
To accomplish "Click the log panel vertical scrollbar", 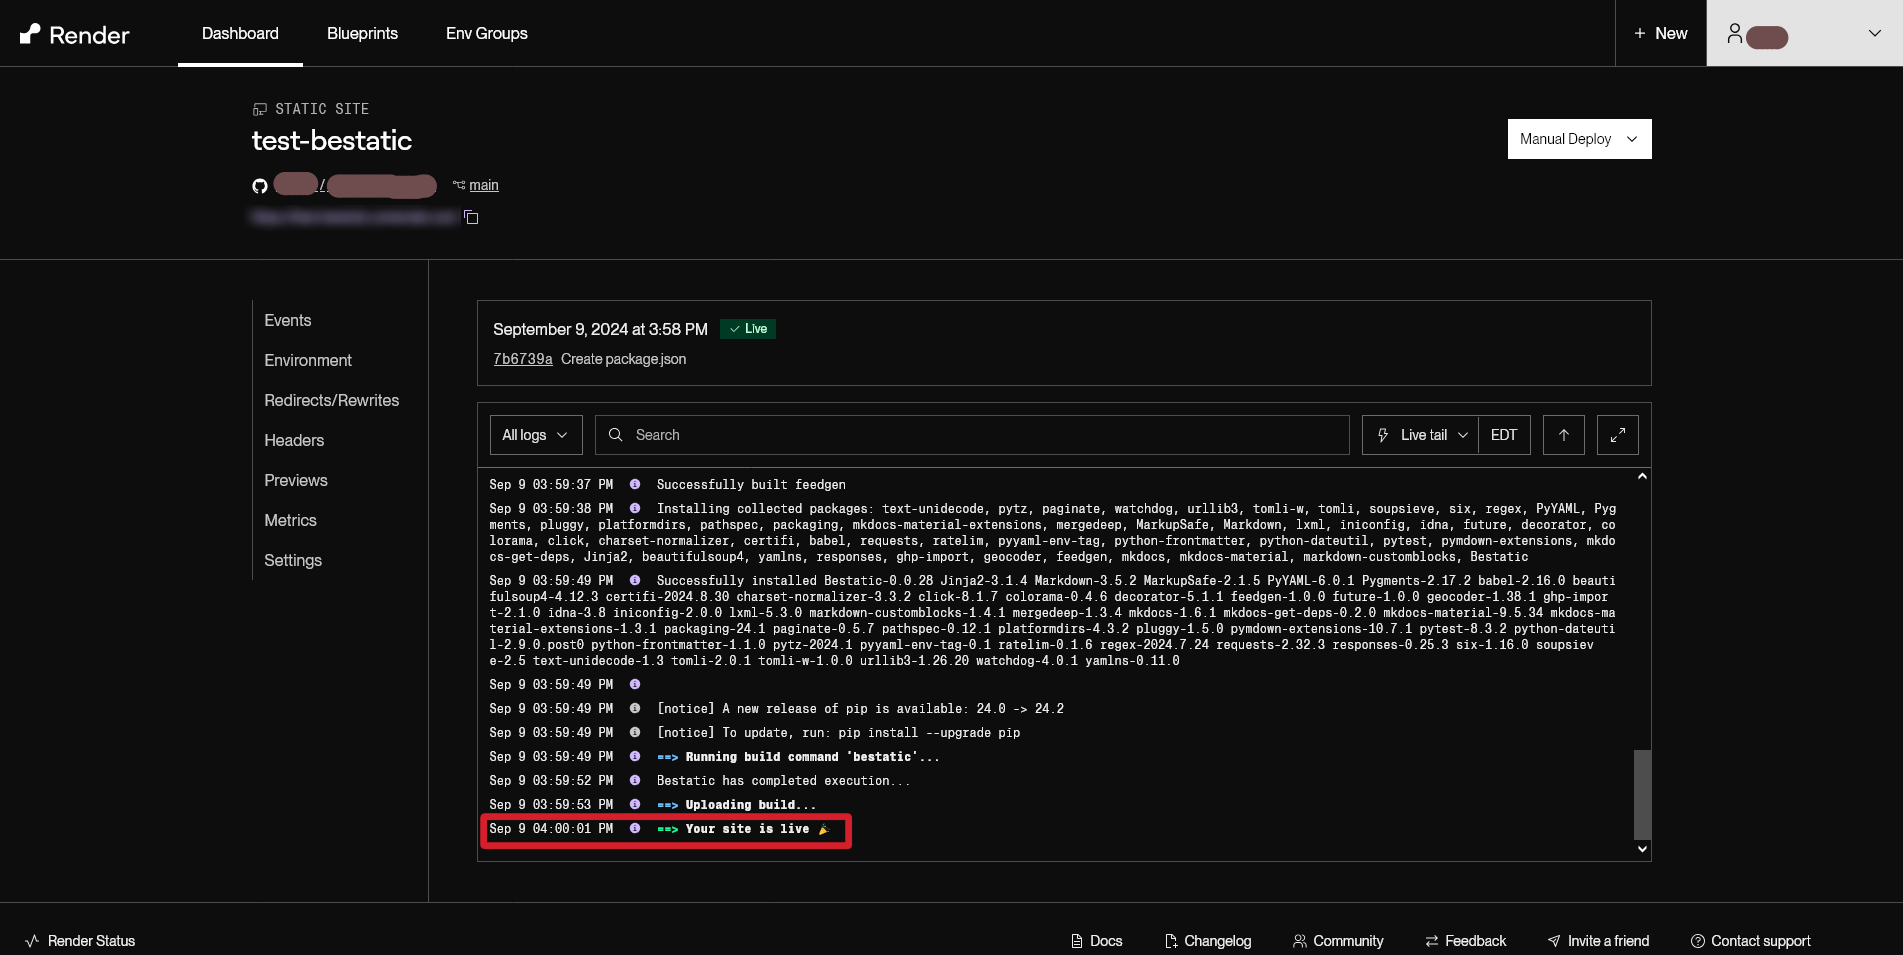I will 1641,794.
